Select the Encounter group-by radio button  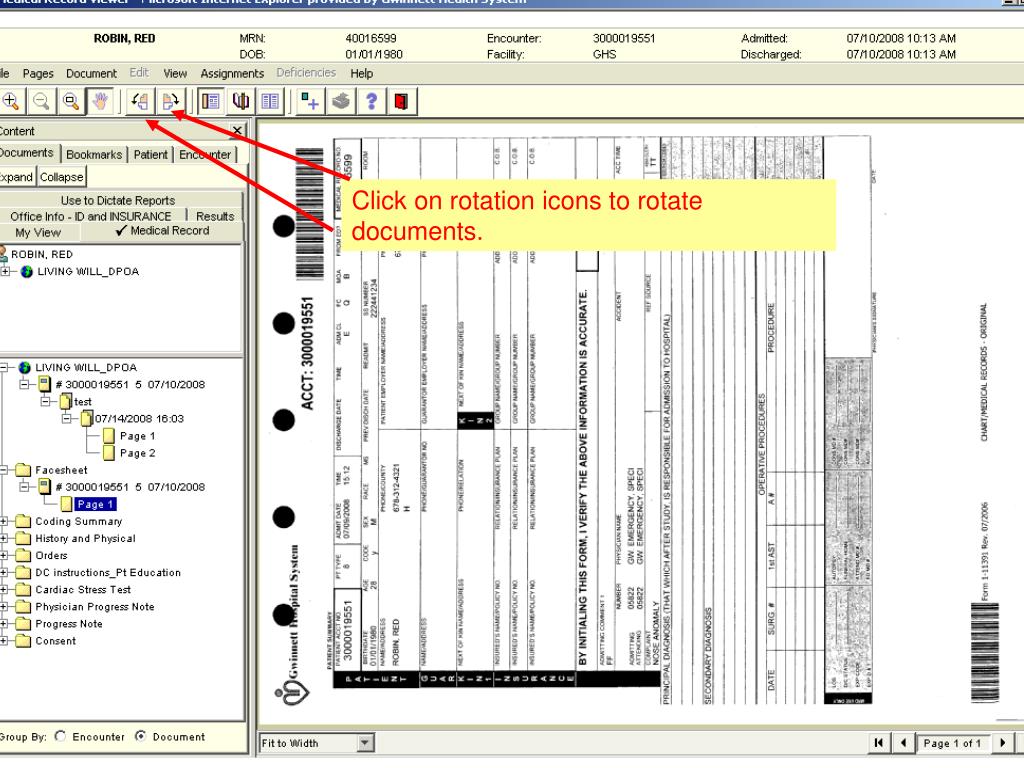pyautogui.click(x=61, y=737)
